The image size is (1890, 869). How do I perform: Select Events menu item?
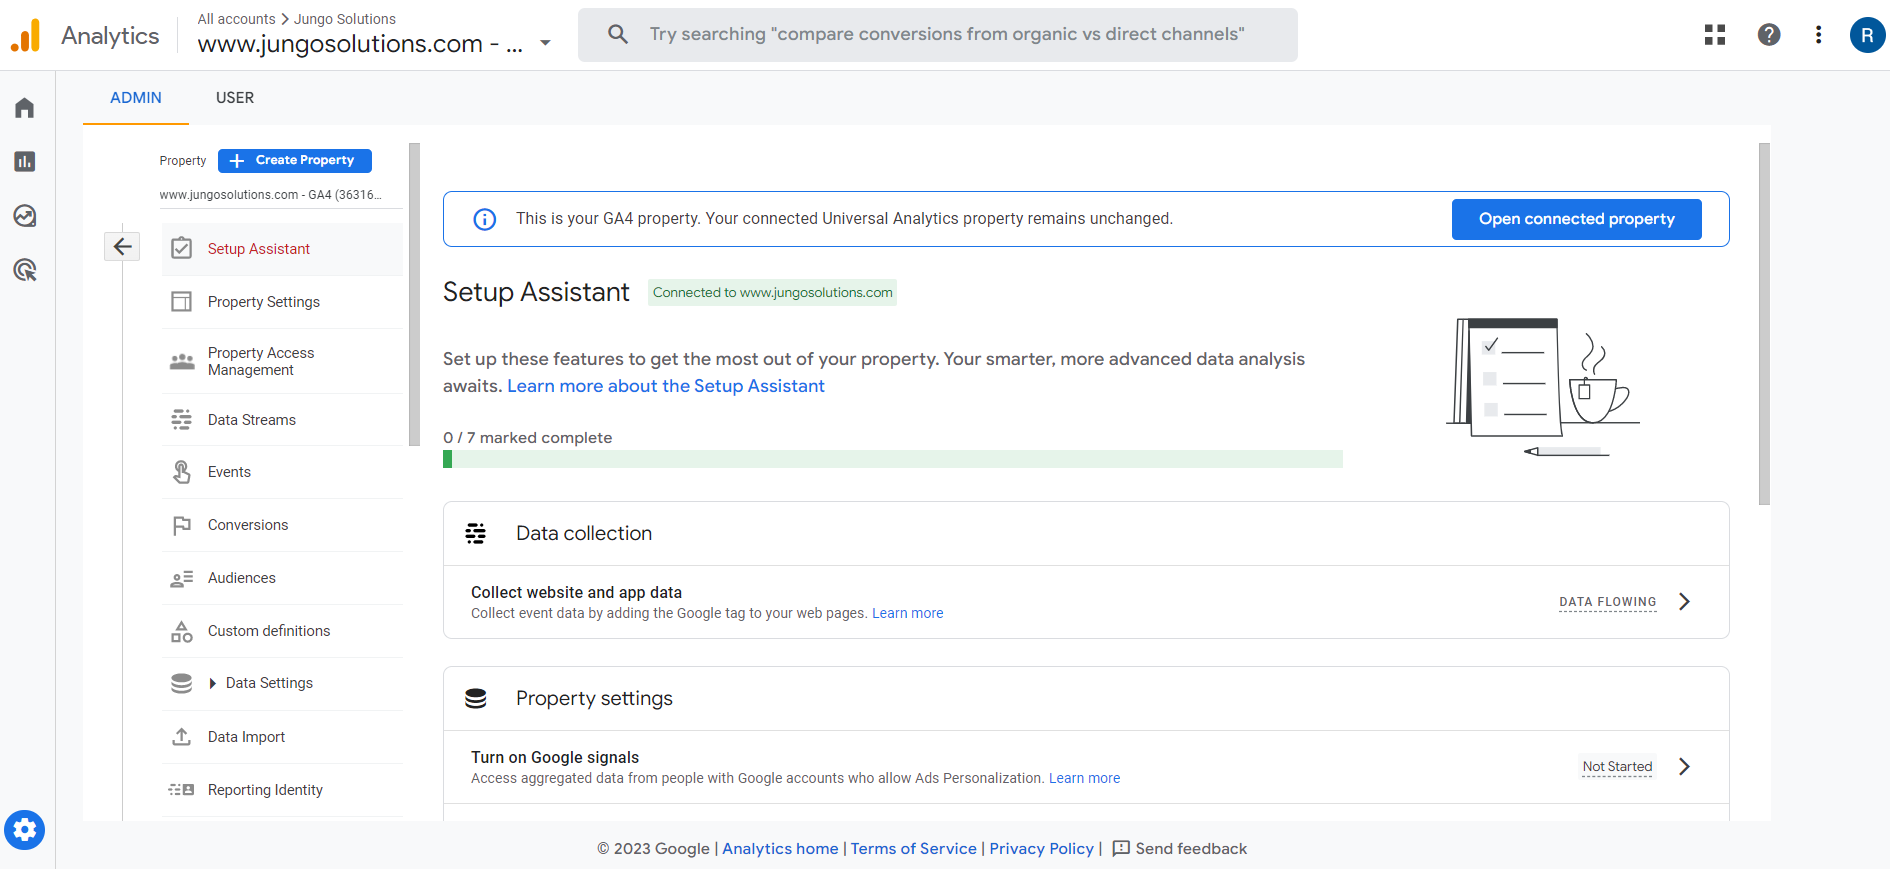(x=283, y=472)
